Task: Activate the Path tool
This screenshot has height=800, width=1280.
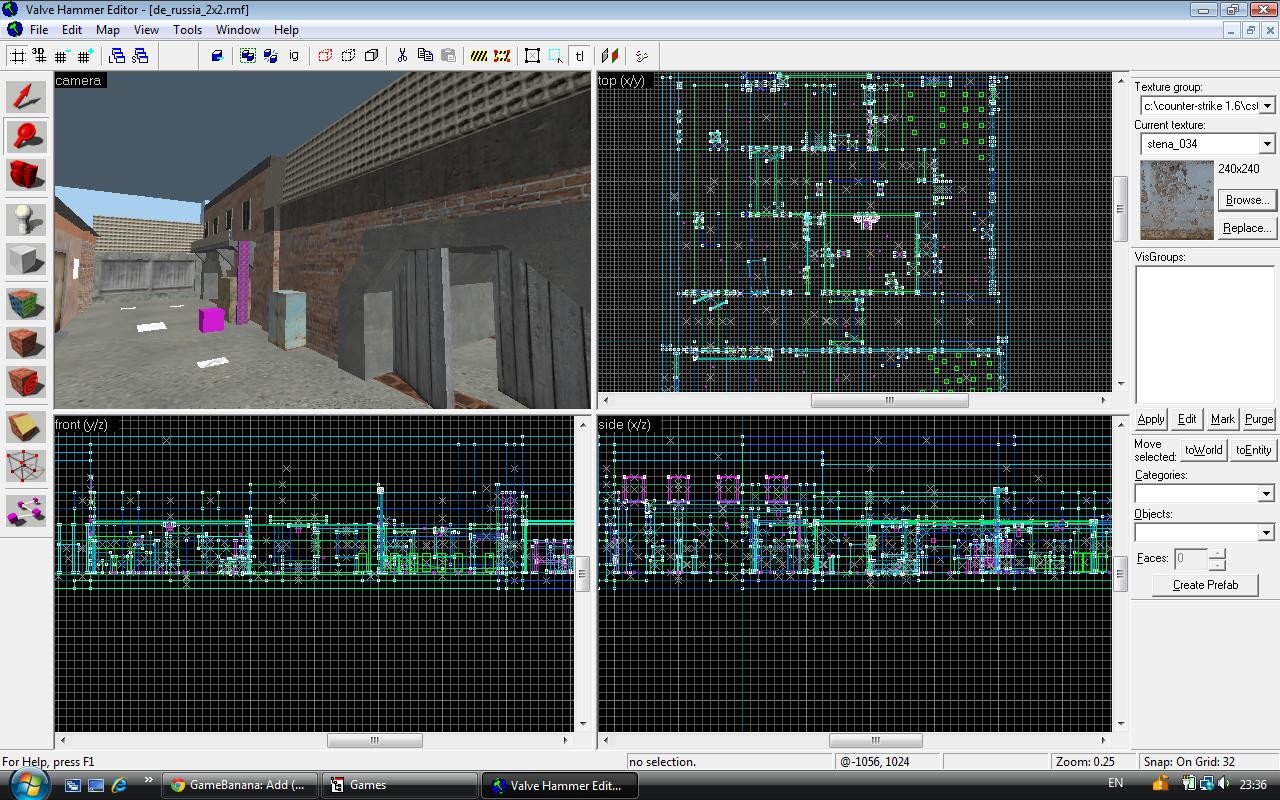Action: 26,511
